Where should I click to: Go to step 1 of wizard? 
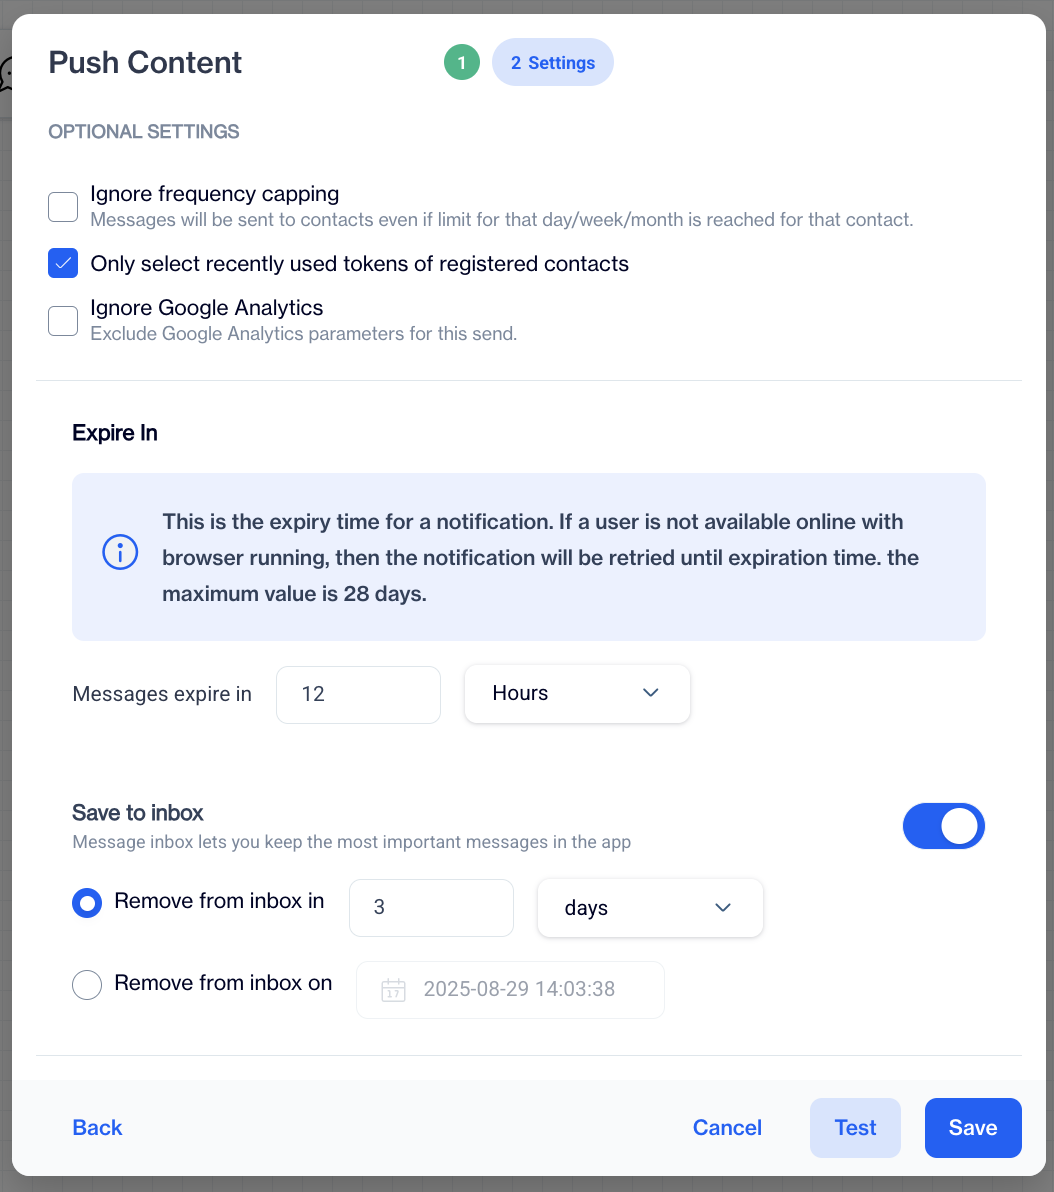(462, 63)
